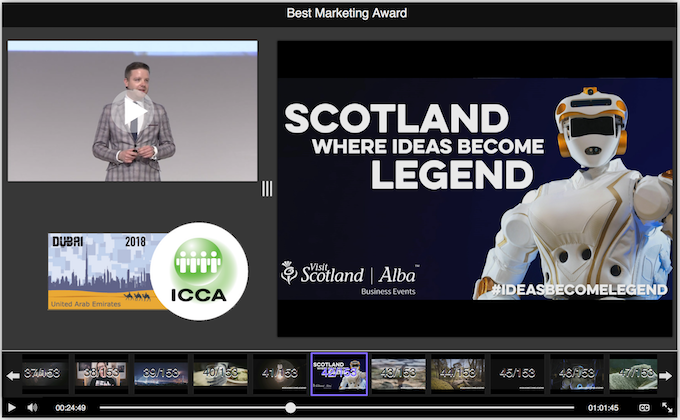Click the Best Marketing Award title

[x=347, y=13]
